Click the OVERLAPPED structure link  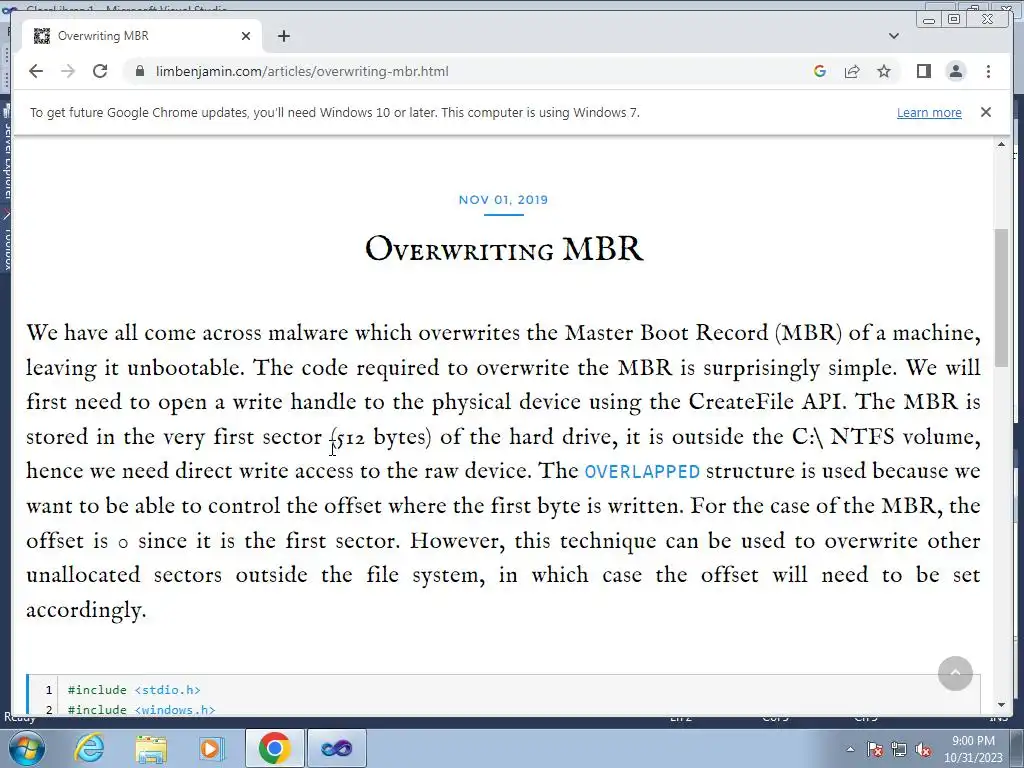click(x=642, y=472)
